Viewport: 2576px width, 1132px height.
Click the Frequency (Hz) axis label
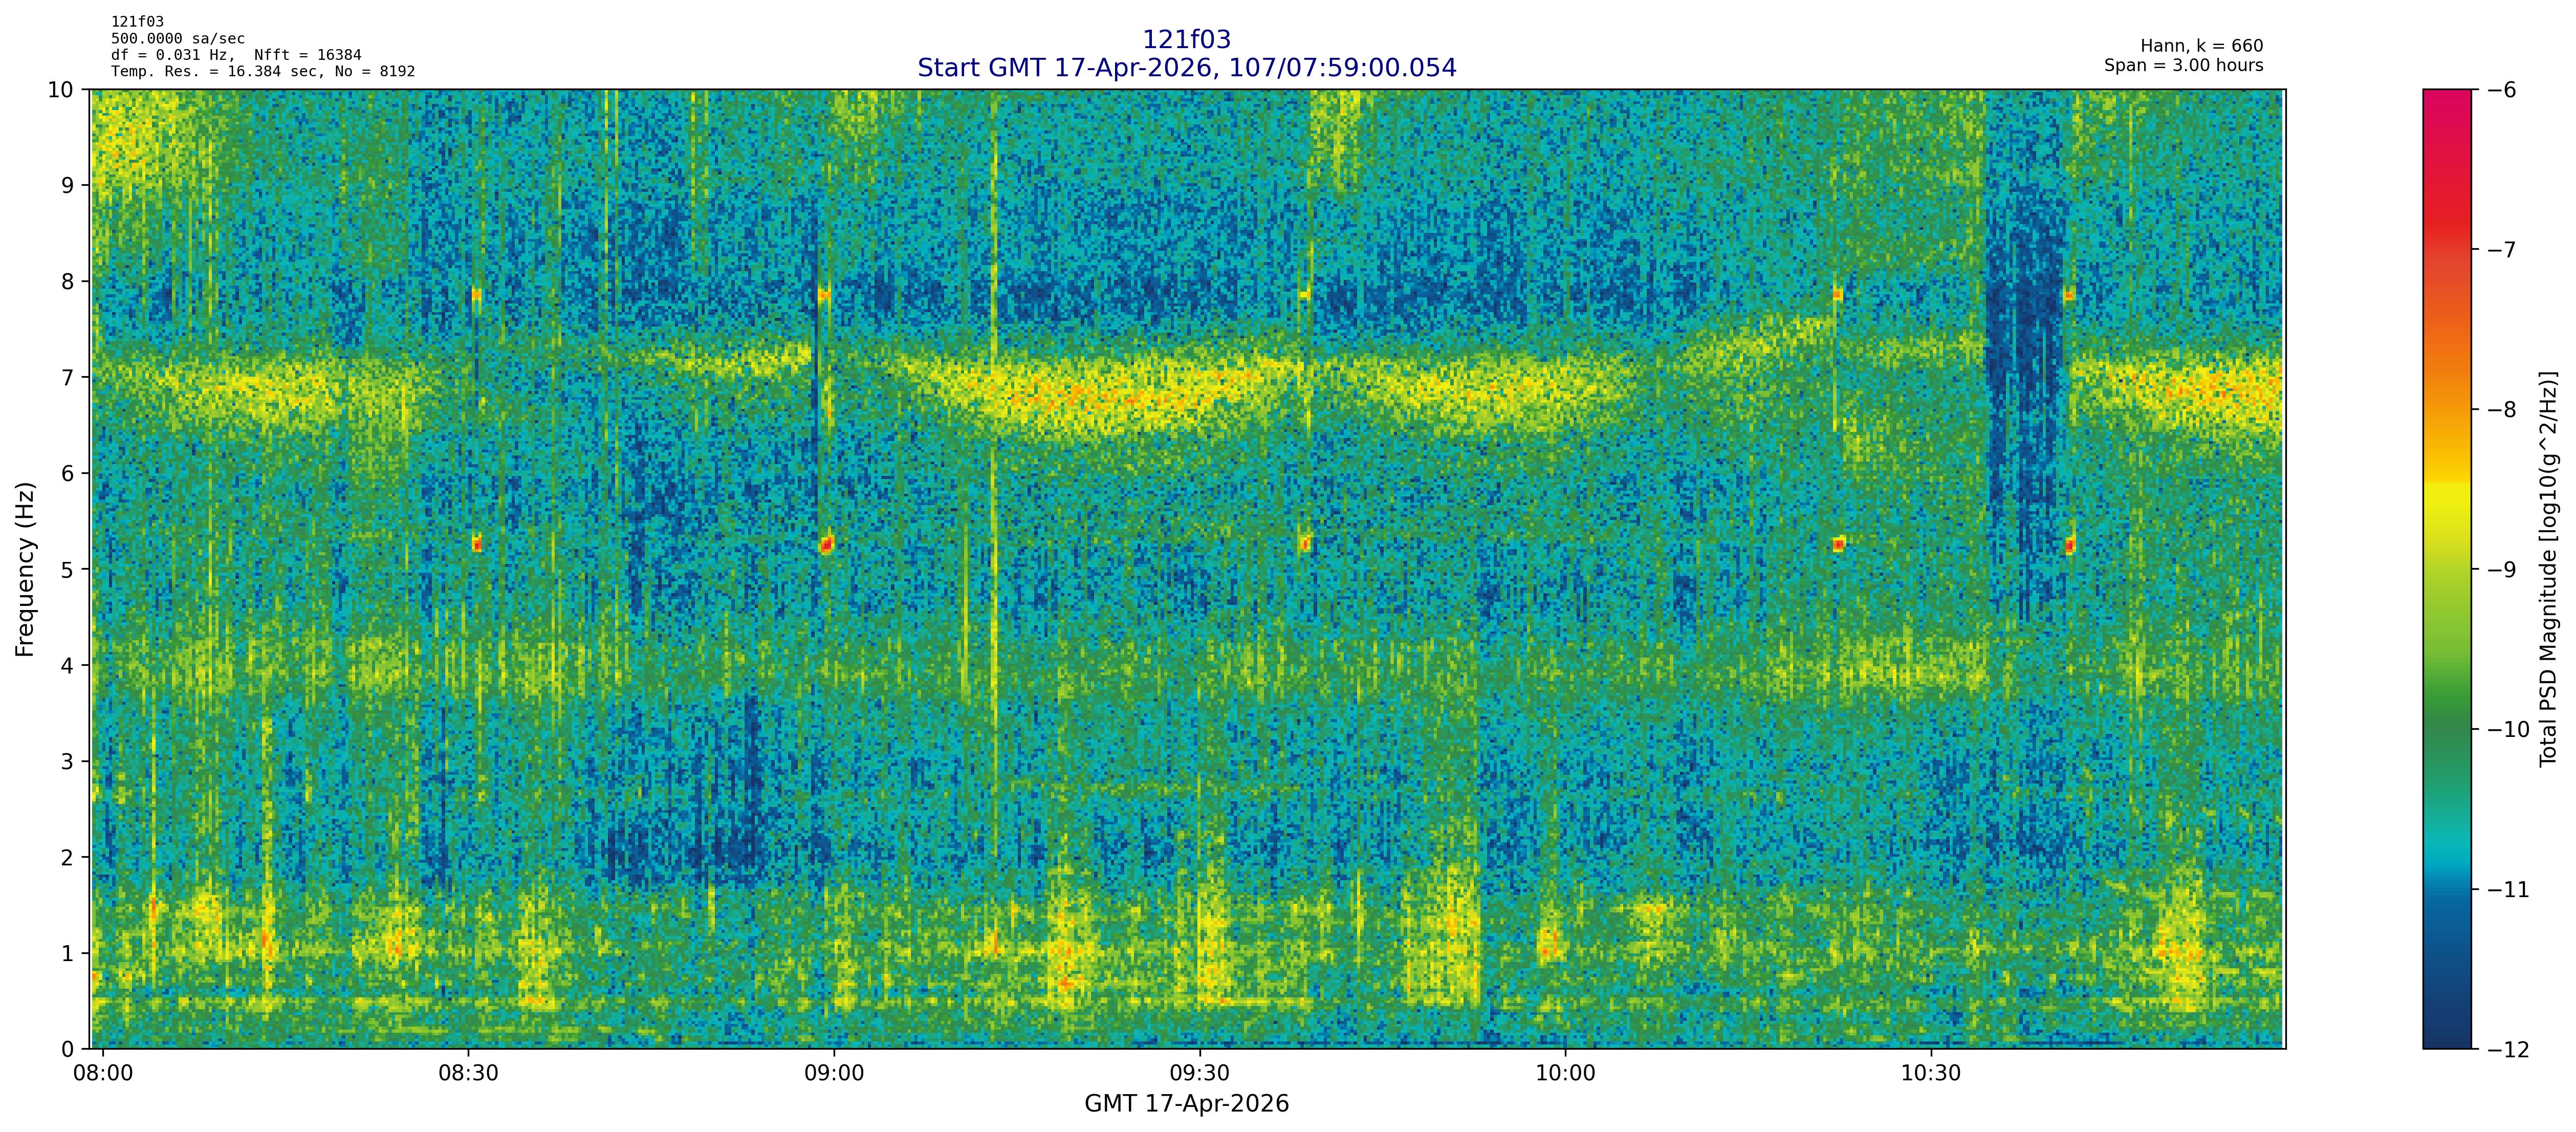click(x=25, y=569)
